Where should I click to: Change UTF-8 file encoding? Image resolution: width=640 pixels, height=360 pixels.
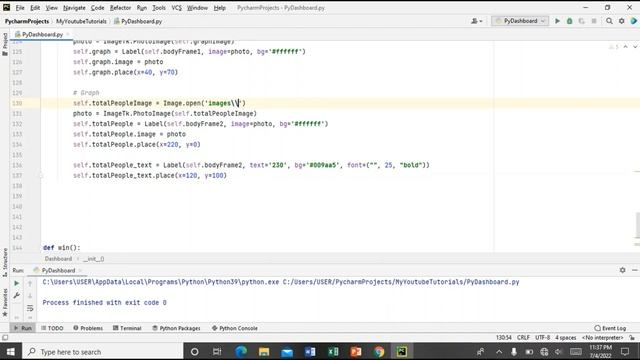tap(542, 338)
